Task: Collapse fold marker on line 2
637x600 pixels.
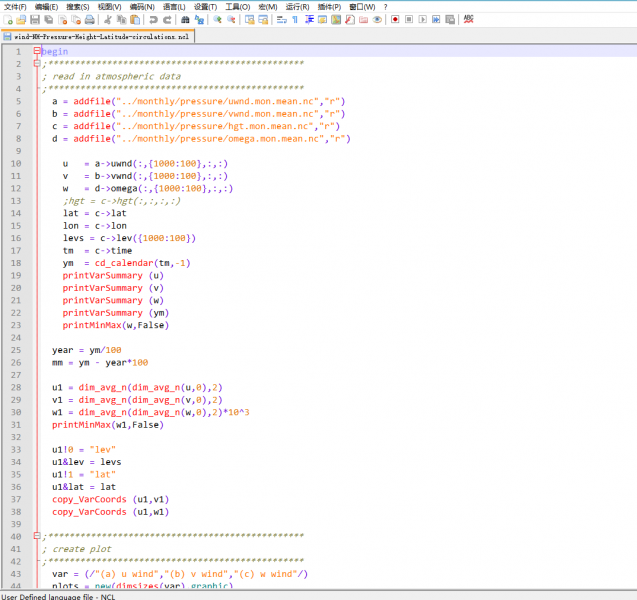Action: tap(37, 64)
